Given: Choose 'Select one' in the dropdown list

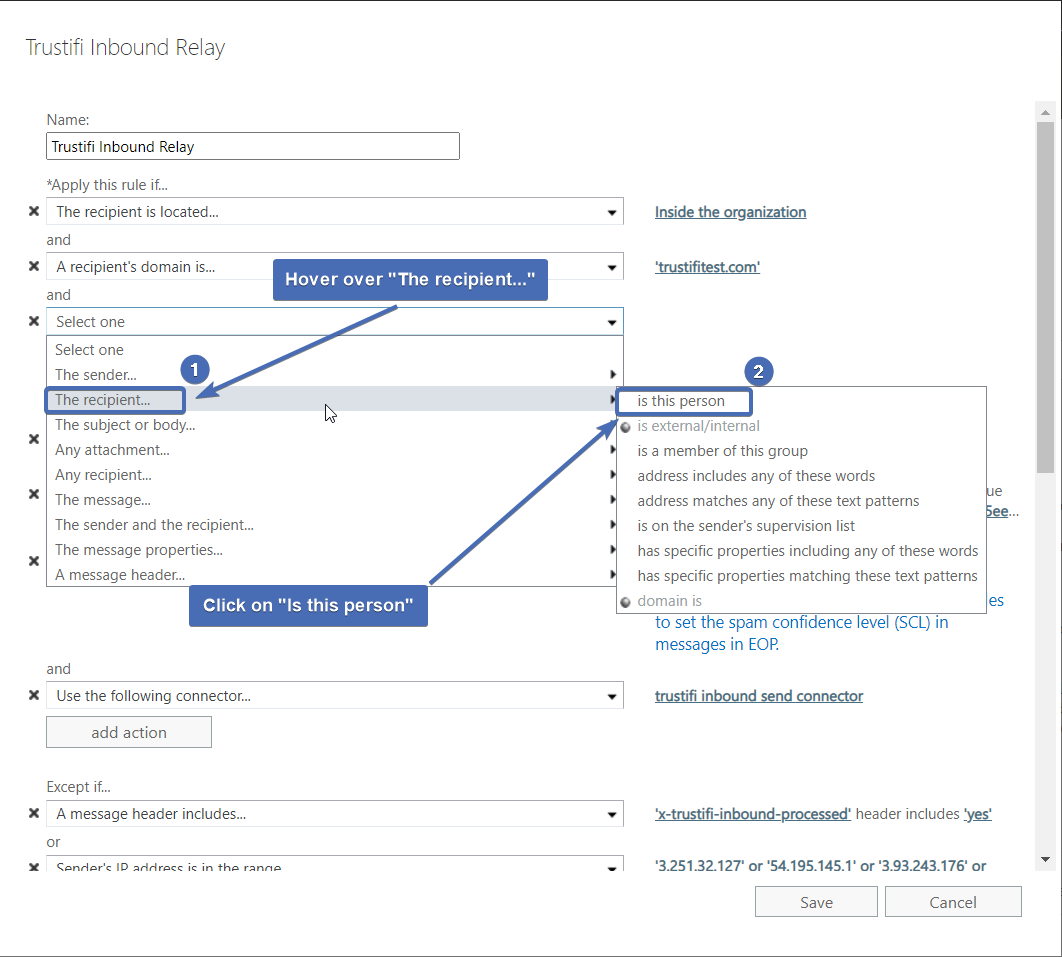Looking at the screenshot, I should 335,349.
